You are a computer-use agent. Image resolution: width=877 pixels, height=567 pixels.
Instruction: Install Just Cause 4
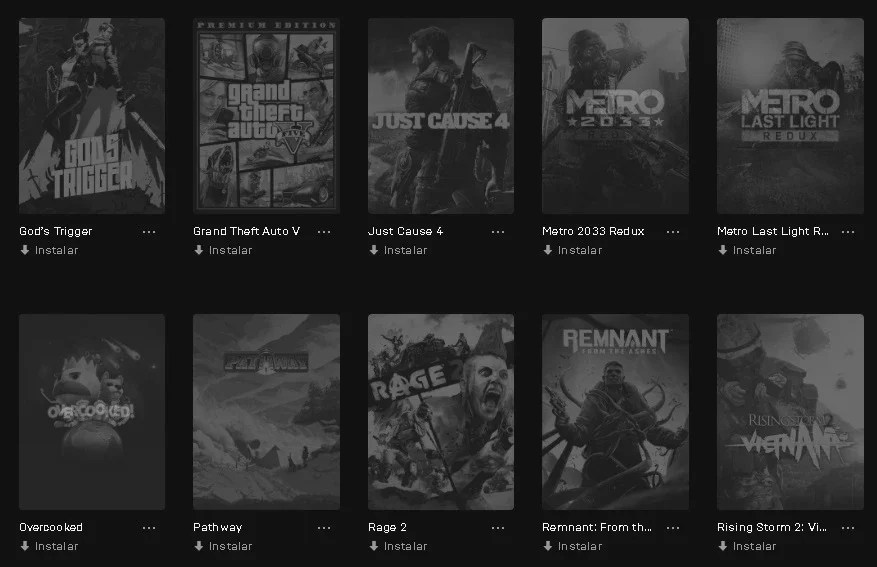(x=398, y=250)
